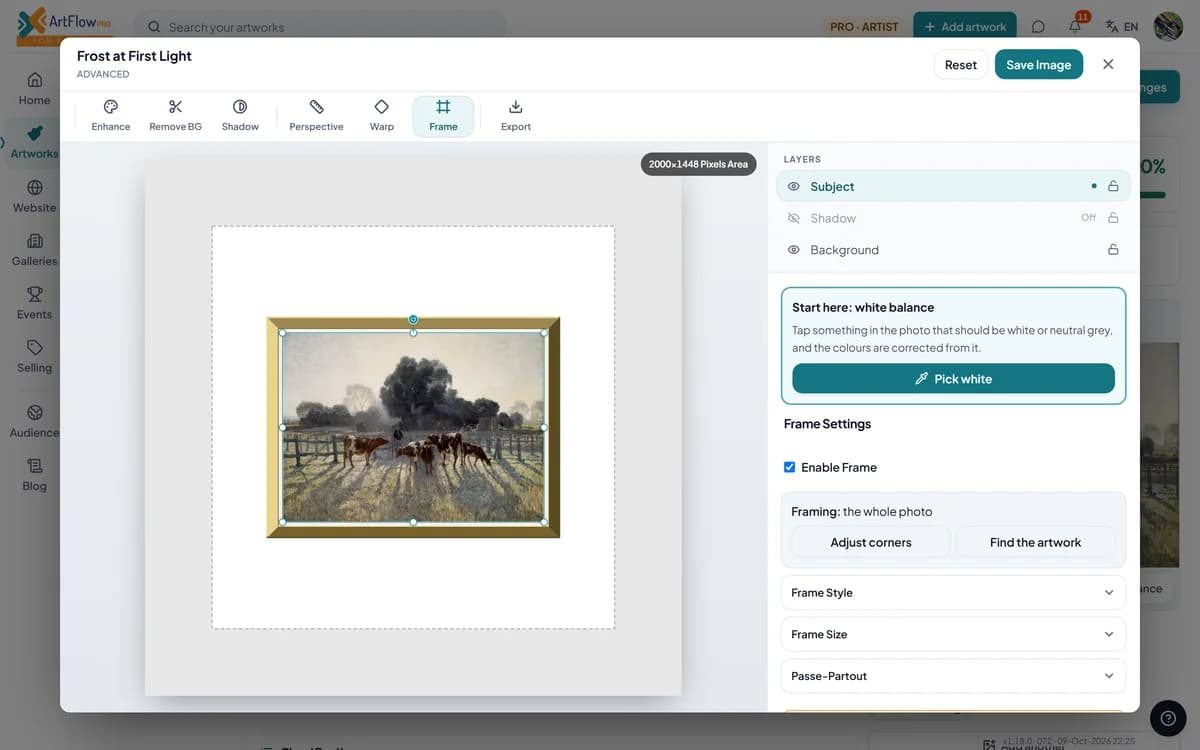1200x750 pixels.
Task: Open help question mark button
Action: pyautogui.click(x=1168, y=718)
